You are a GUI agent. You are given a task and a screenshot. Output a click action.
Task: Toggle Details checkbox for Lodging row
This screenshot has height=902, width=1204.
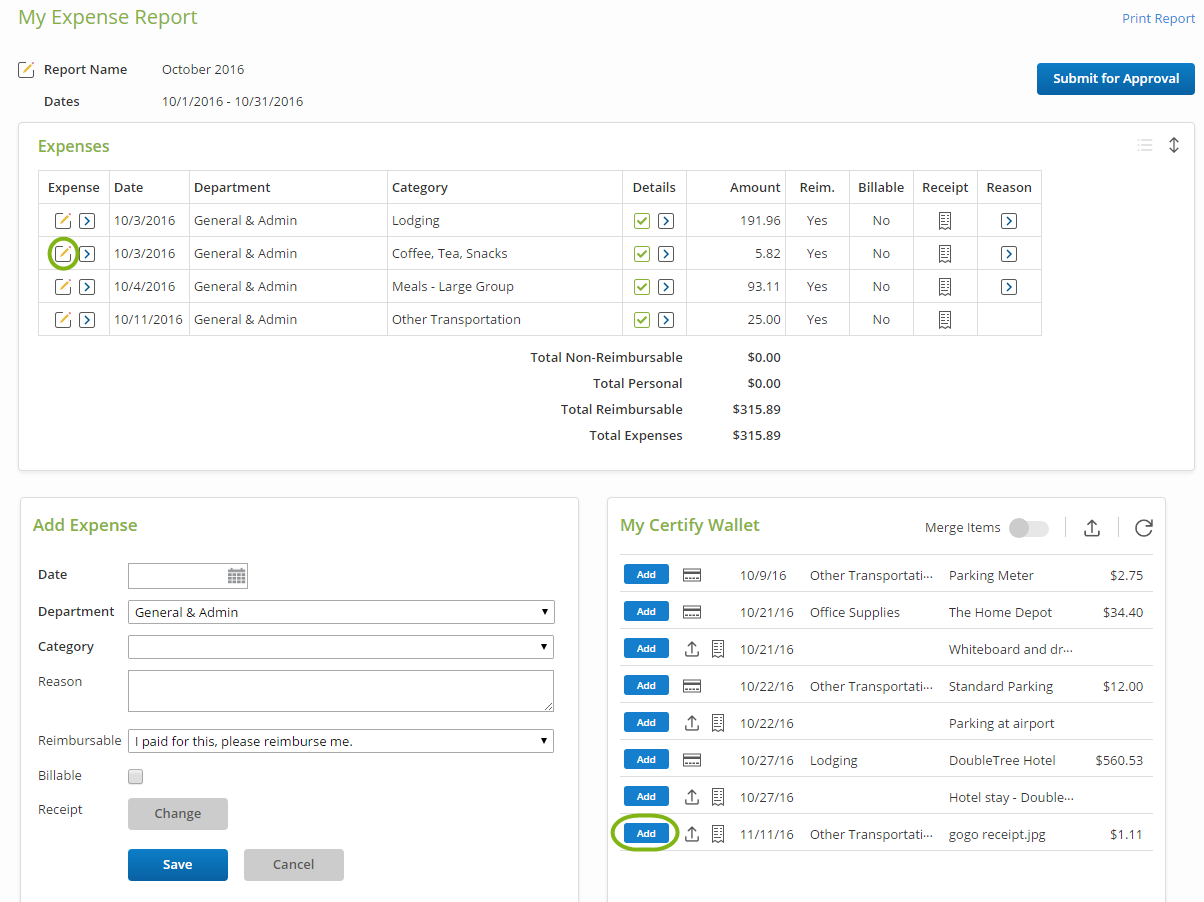point(642,221)
